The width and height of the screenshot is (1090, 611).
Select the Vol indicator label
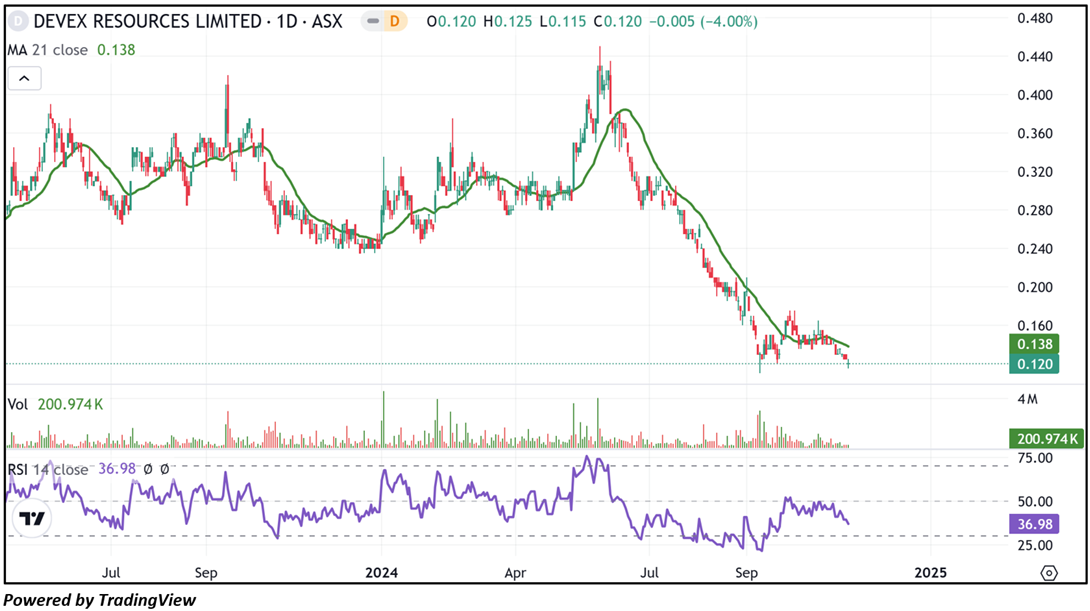click(x=17, y=405)
